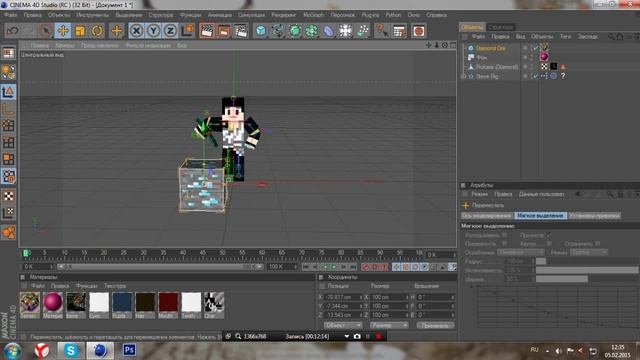
Task: Open the MoGraph menu
Action: [x=313, y=15]
